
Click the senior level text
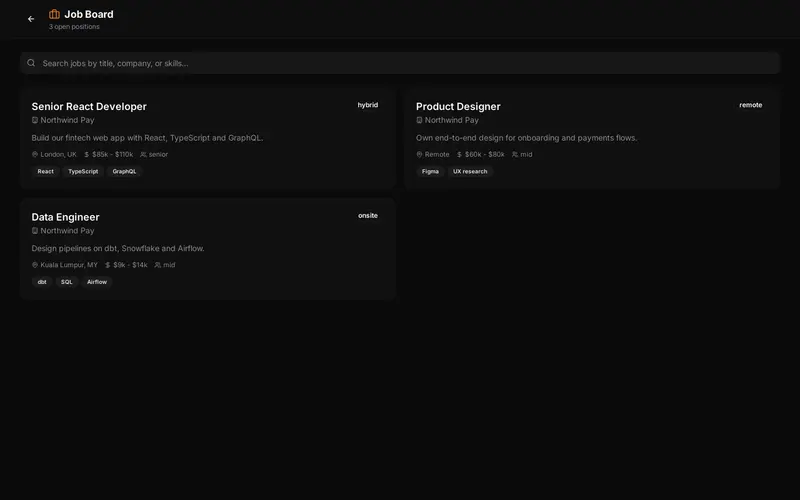pyautogui.click(x=158, y=155)
